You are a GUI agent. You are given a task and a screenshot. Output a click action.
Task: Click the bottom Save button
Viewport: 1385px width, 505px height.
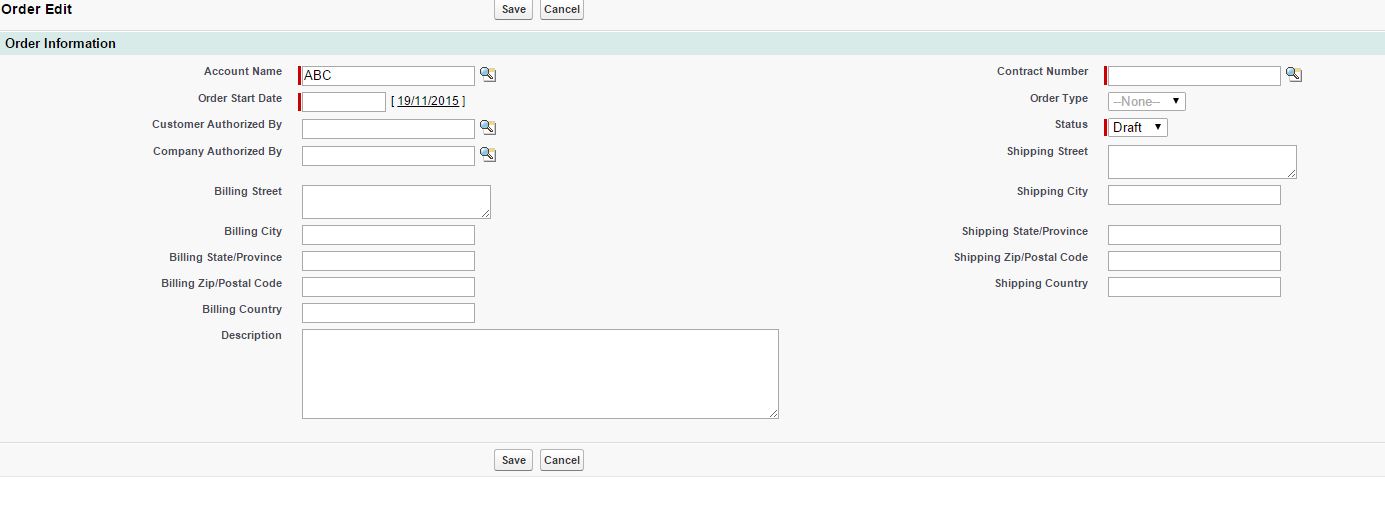click(x=513, y=460)
